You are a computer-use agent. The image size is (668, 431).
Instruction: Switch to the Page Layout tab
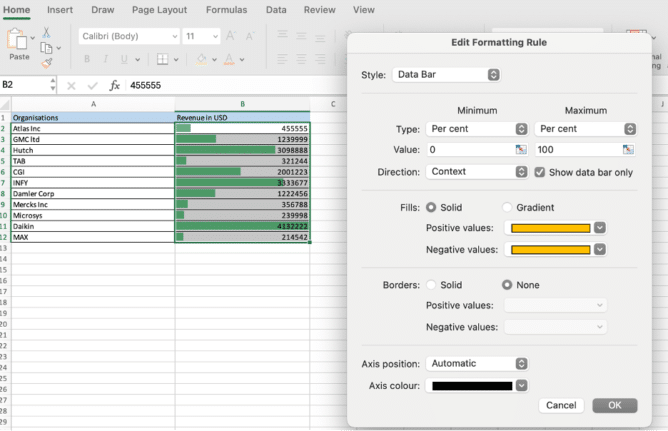158,10
